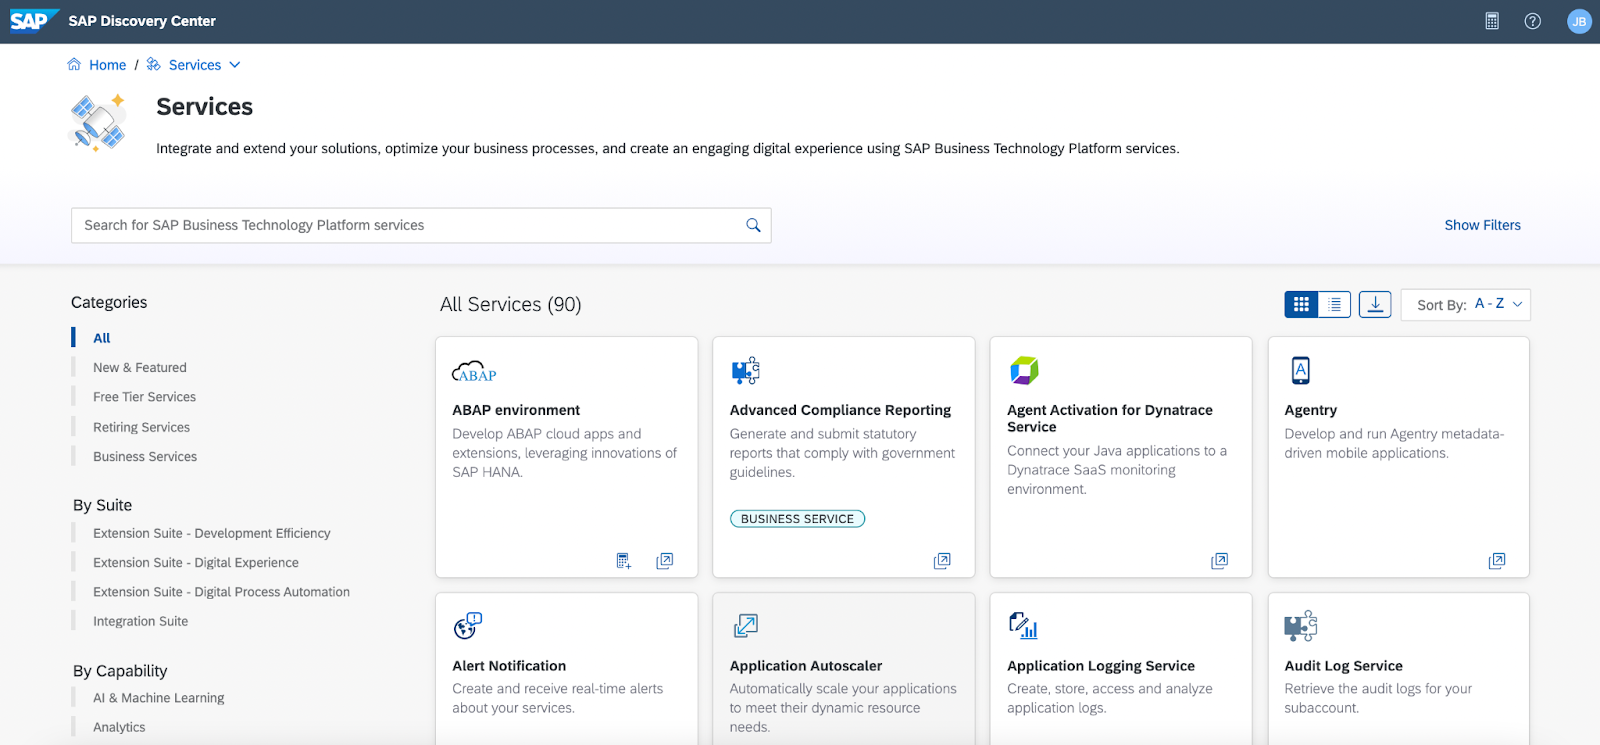The width and height of the screenshot is (1600, 745).
Task: Select the All category
Action: pos(102,338)
